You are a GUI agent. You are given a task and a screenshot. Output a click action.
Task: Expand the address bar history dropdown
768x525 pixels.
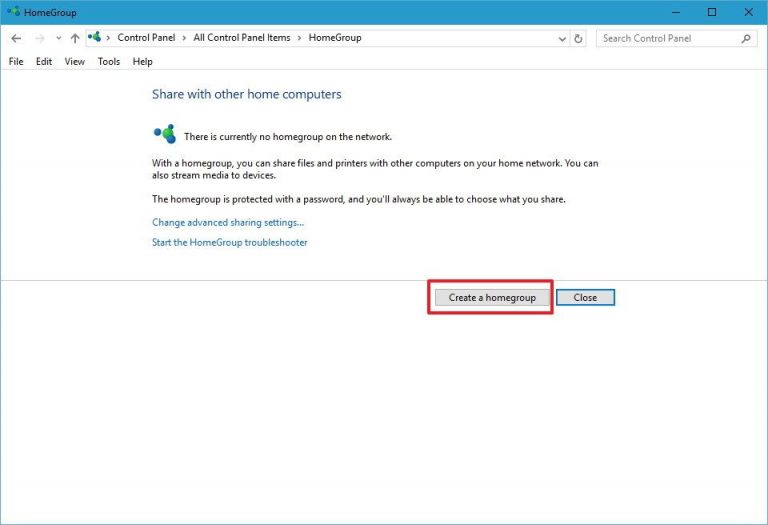click(561, 38)
